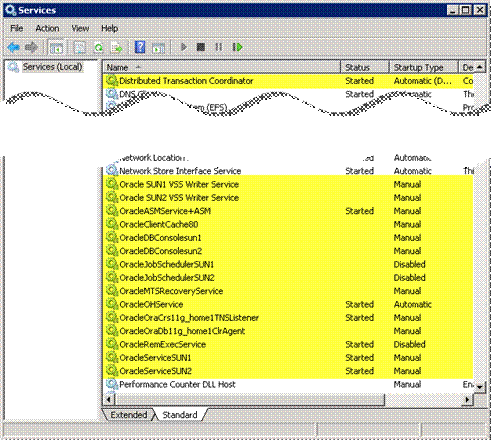Click gear icon beside Performance Counter DLL Host
Viewport: 491px width, 440px height.
click(112, 384)
